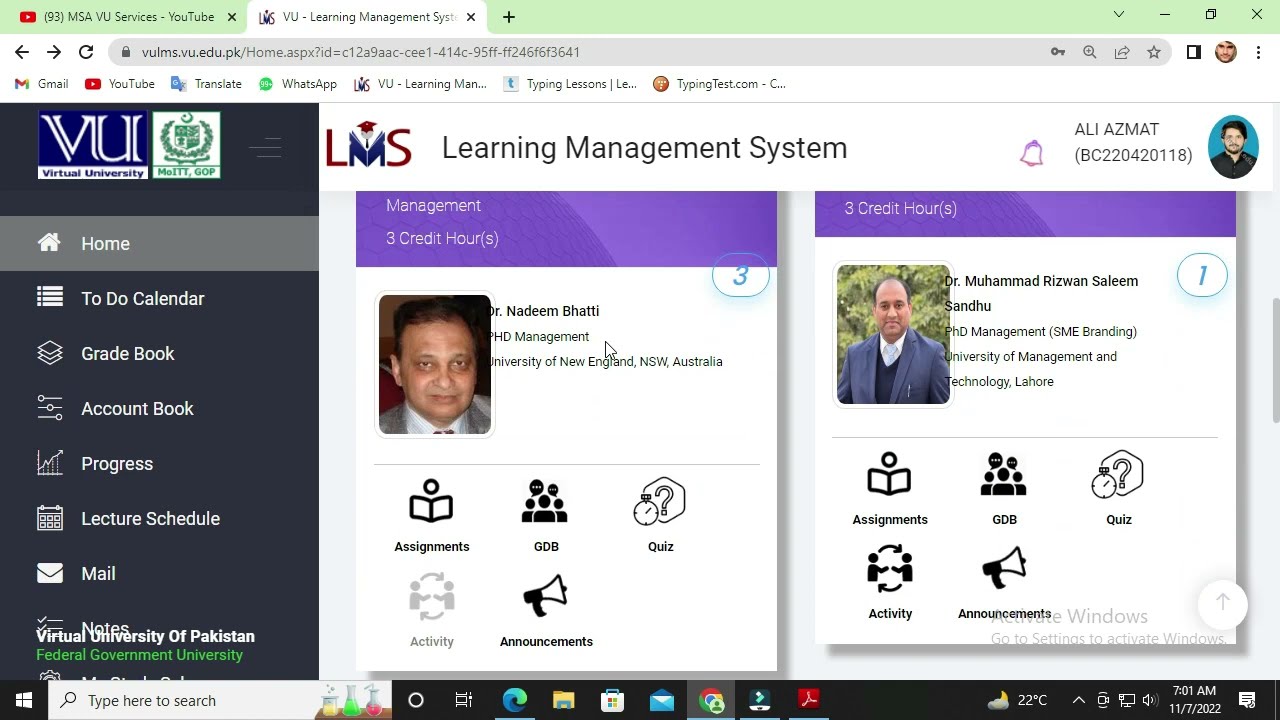Open Activity in Dr. Nadeem Bhatti's course
The image size is (1280, 720).
(432, 611)
